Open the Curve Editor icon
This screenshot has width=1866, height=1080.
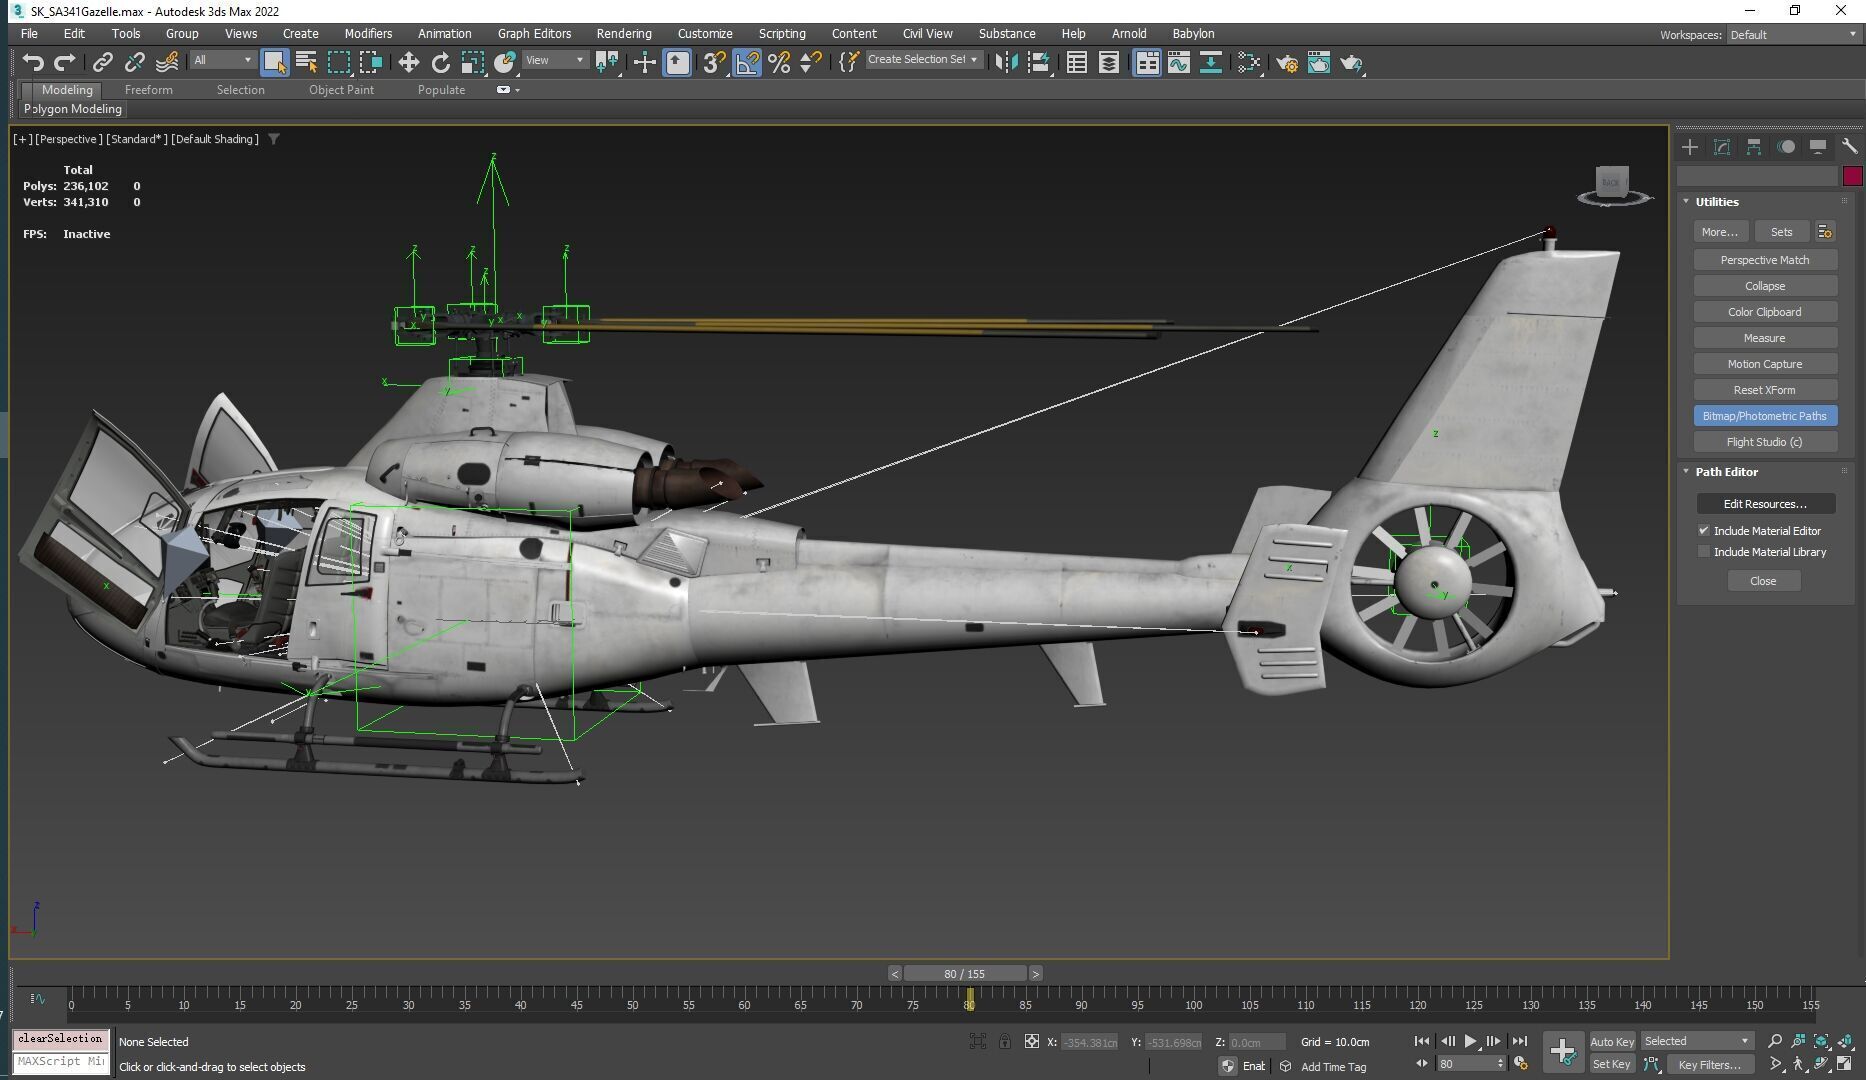pyautogui.click(x=1179, y=63)
